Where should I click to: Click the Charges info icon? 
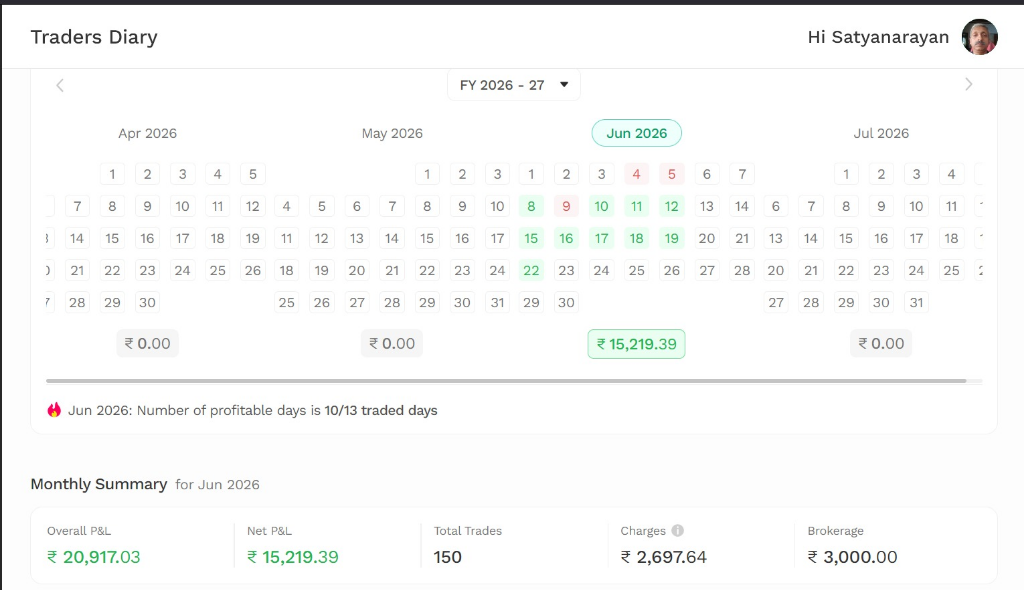coord(677,531)
